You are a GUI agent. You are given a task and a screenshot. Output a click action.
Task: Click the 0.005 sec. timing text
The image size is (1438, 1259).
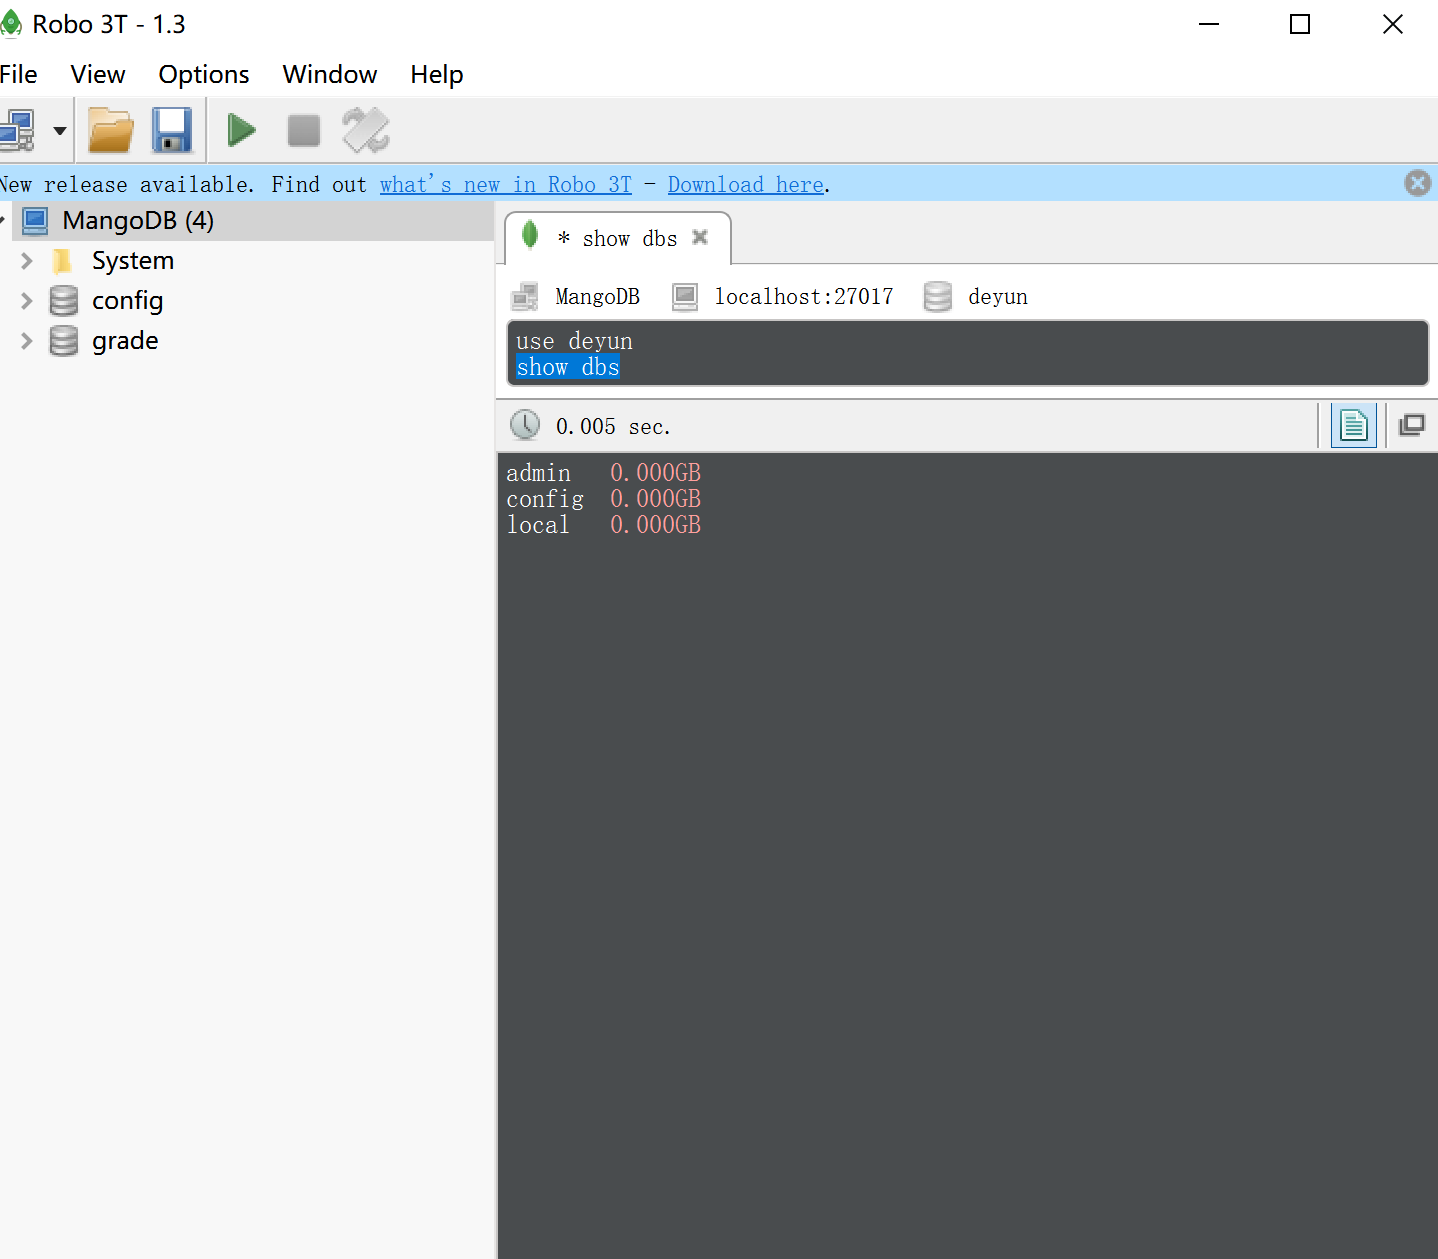(613, 427)
